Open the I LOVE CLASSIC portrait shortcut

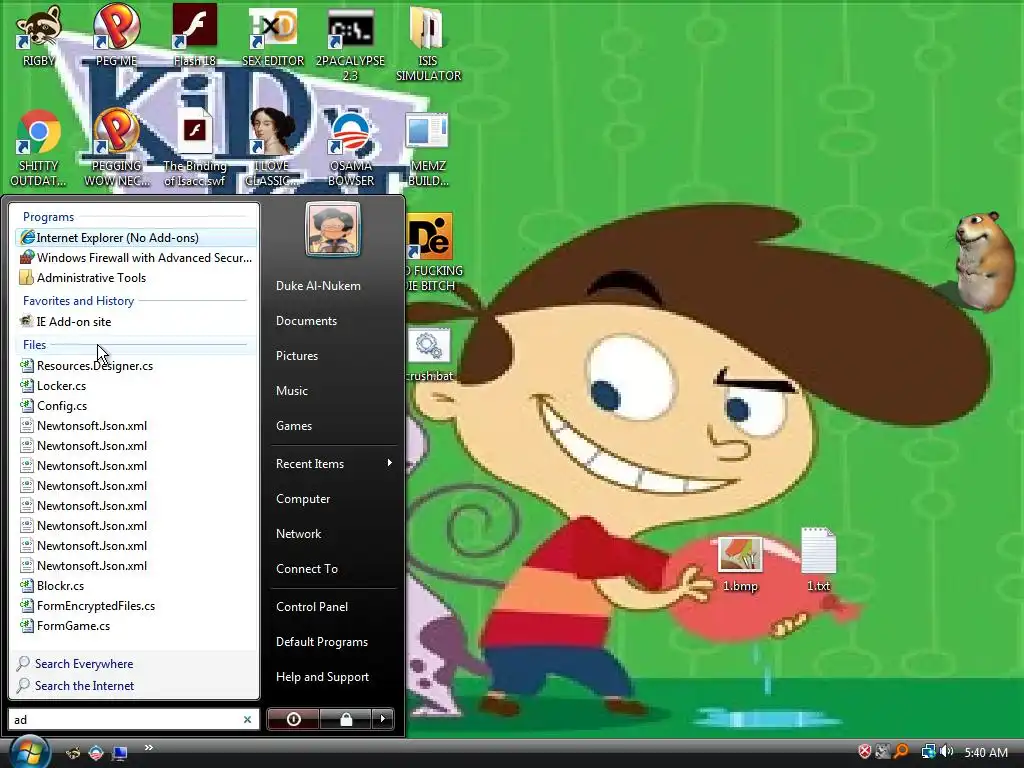pyautogui.click(x=272, y=148)
